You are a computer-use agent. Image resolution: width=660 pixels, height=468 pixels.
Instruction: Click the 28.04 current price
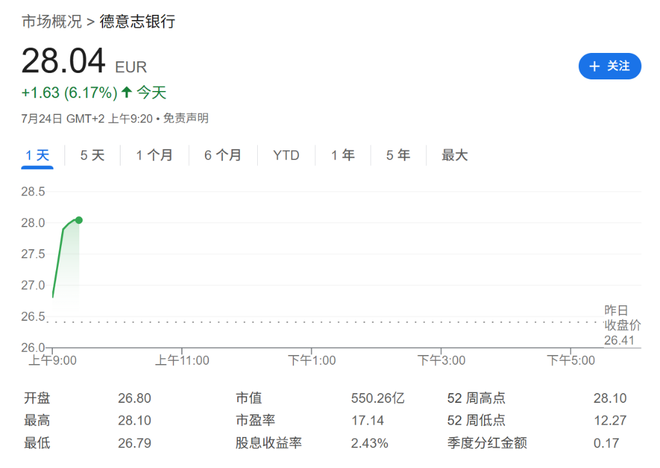[x=63, y=61]
